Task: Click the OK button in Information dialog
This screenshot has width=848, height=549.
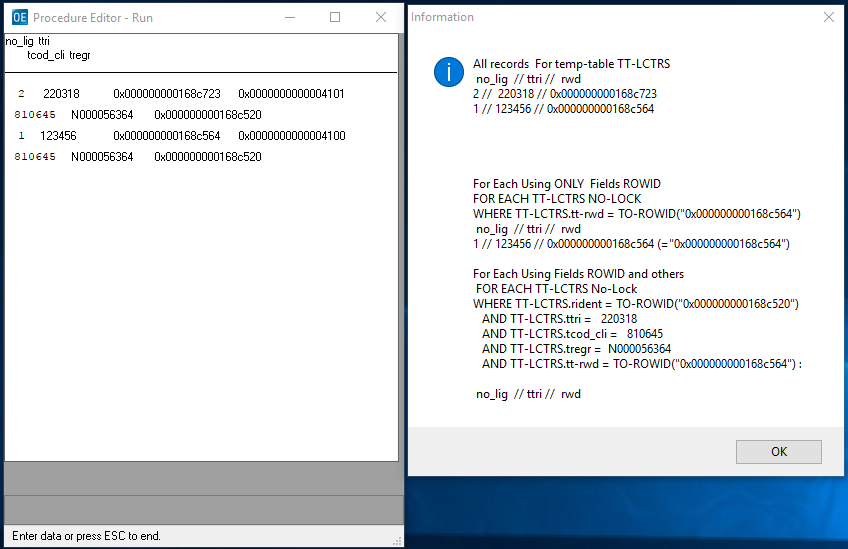Action: pyautogui.click(x=778, y=452)
